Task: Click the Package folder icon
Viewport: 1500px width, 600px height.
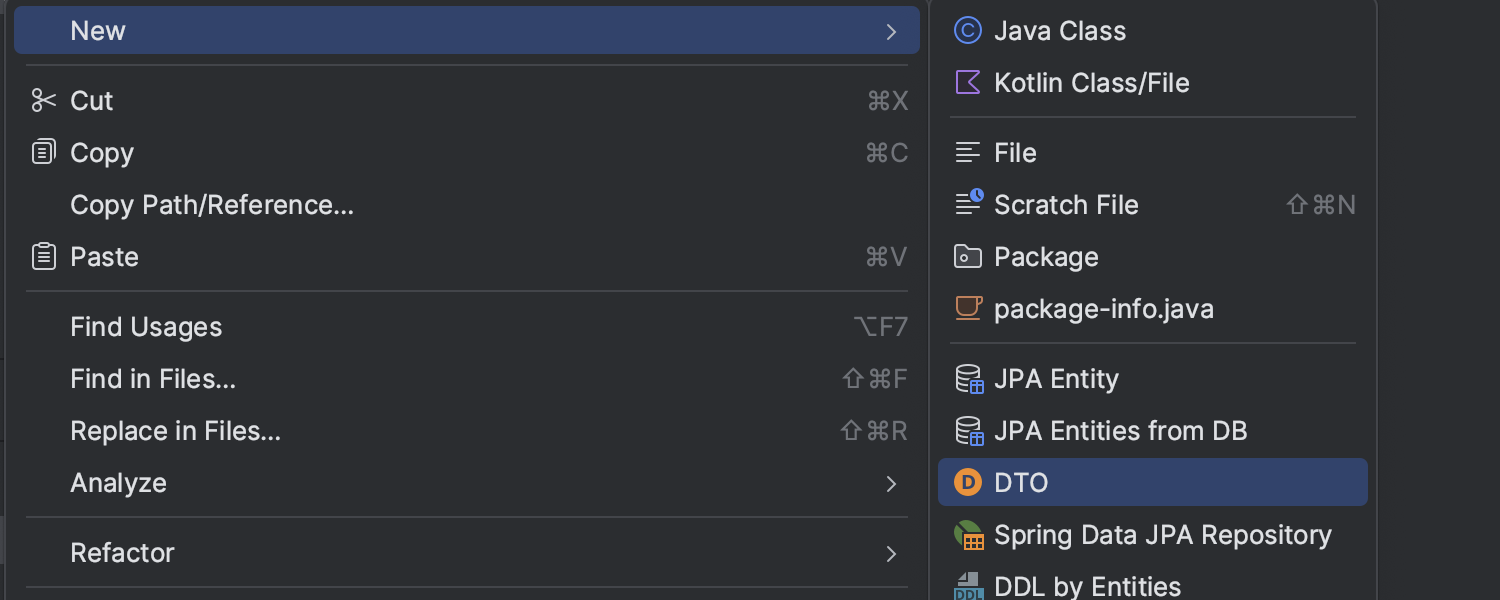Action: 968,257
